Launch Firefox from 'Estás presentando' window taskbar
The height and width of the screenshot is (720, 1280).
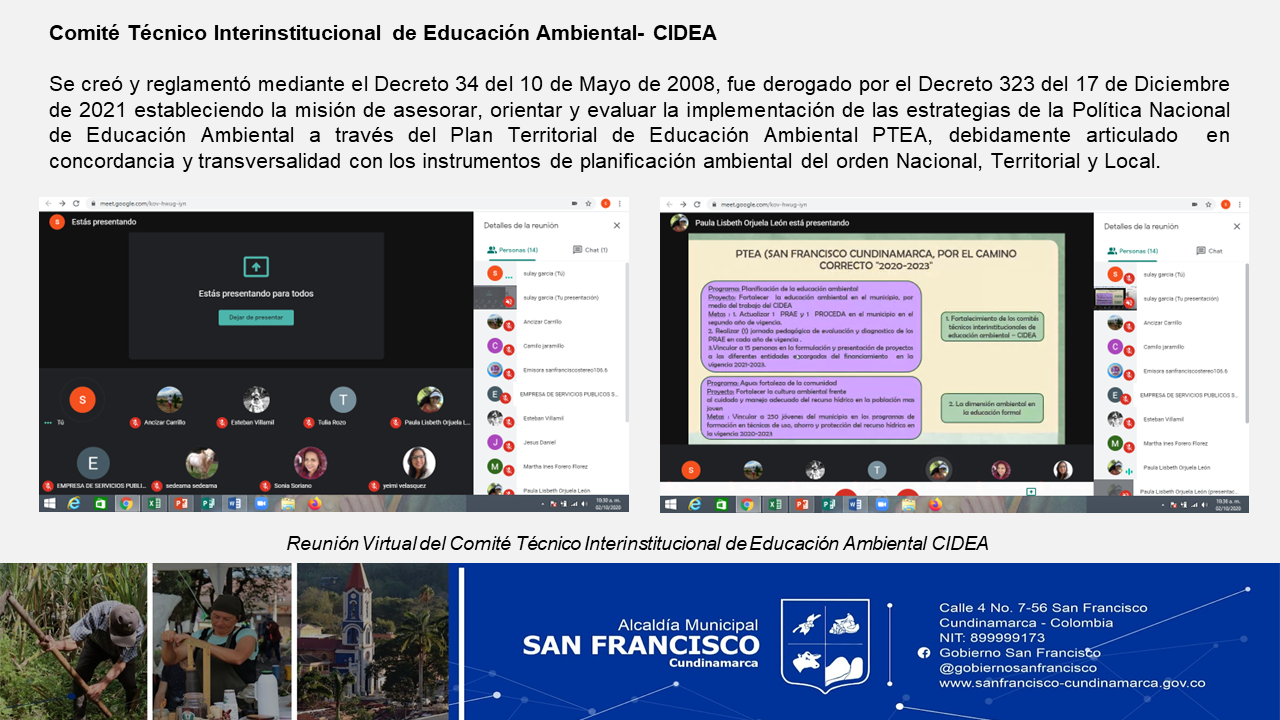tap(315, 504)
